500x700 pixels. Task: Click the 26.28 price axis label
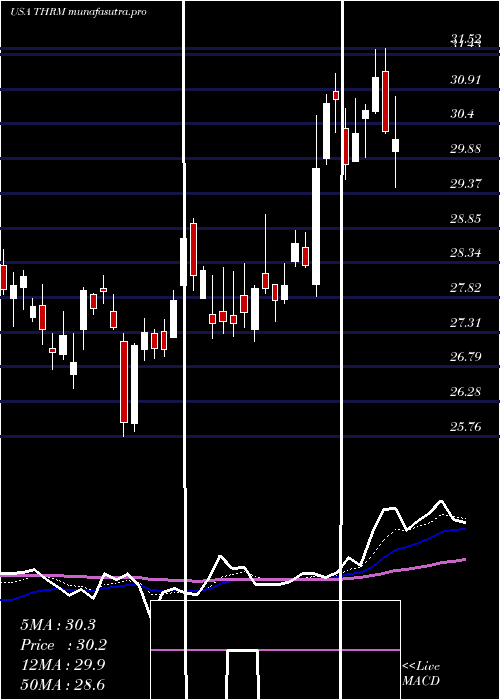pos(466,392)
